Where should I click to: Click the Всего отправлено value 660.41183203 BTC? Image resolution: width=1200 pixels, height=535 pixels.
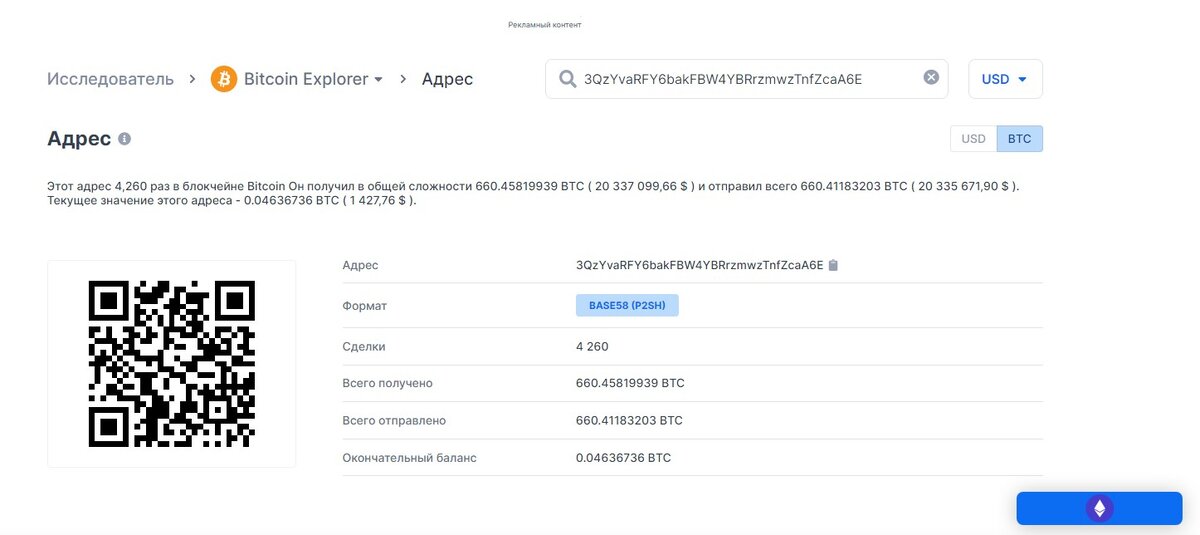click(x=629, y=420)
